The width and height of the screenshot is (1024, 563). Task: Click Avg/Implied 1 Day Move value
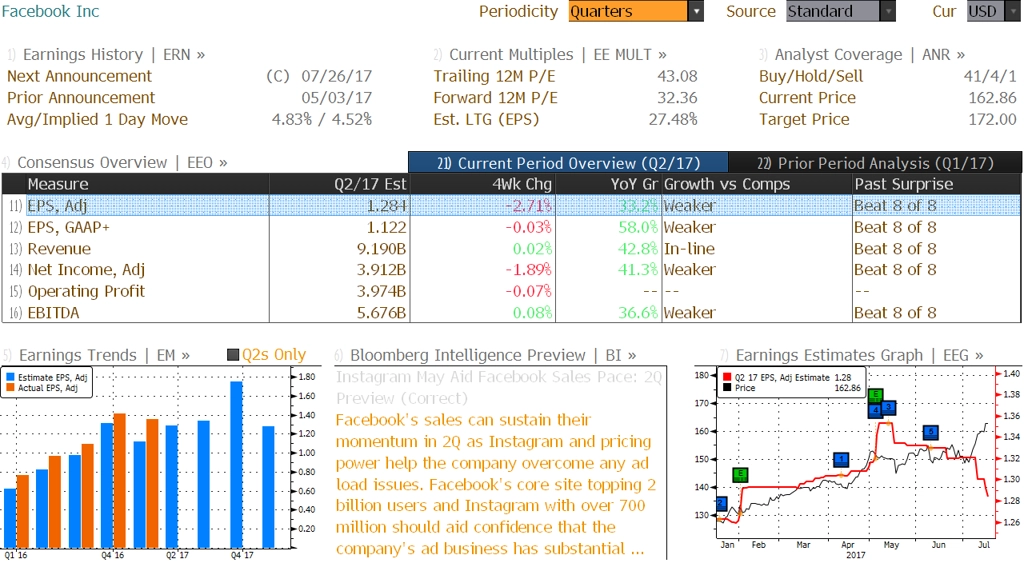click(x=322, y=120)
